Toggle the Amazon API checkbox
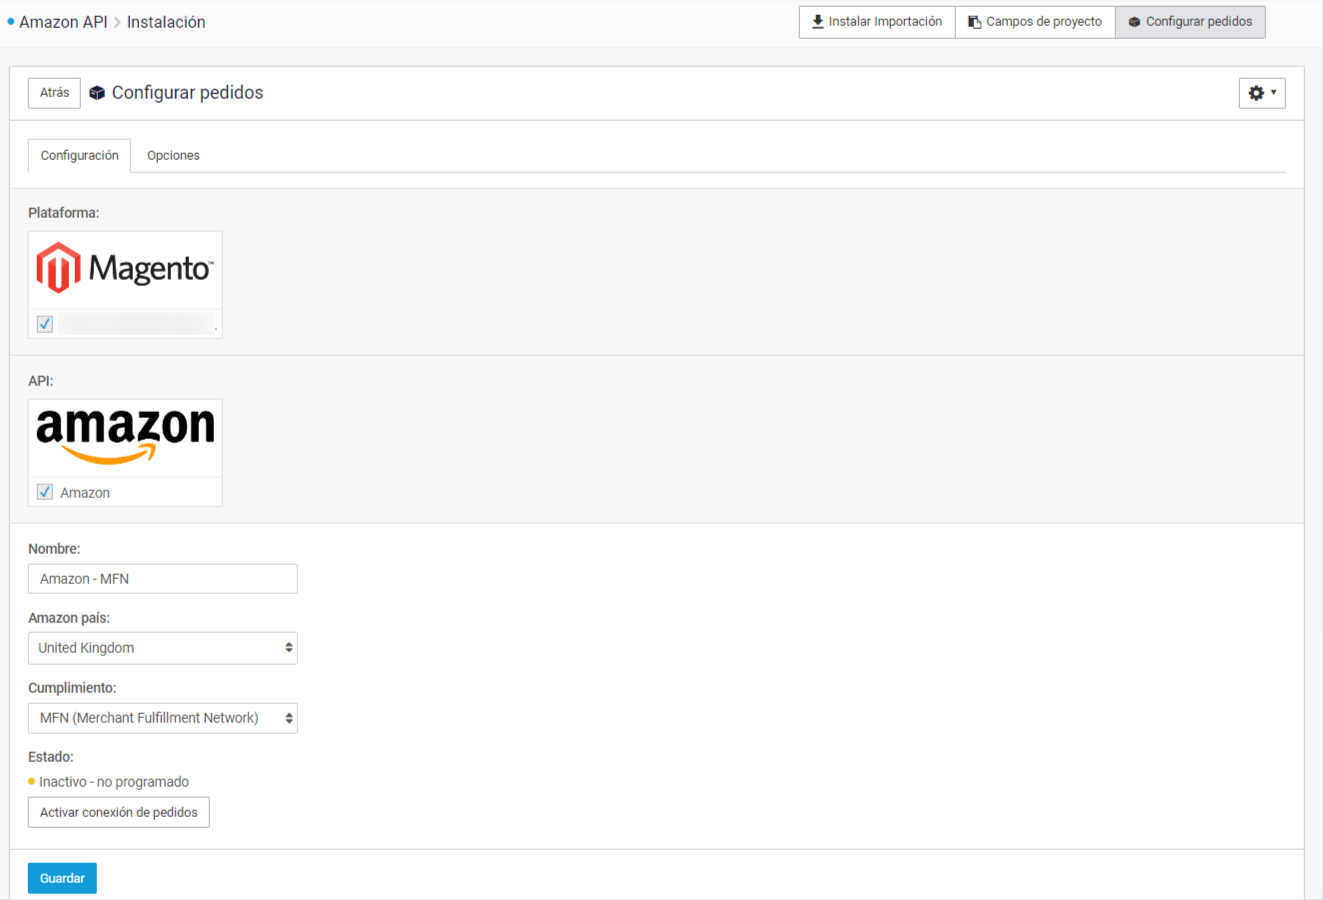The image size is (1323, 900). pos(45,492)
